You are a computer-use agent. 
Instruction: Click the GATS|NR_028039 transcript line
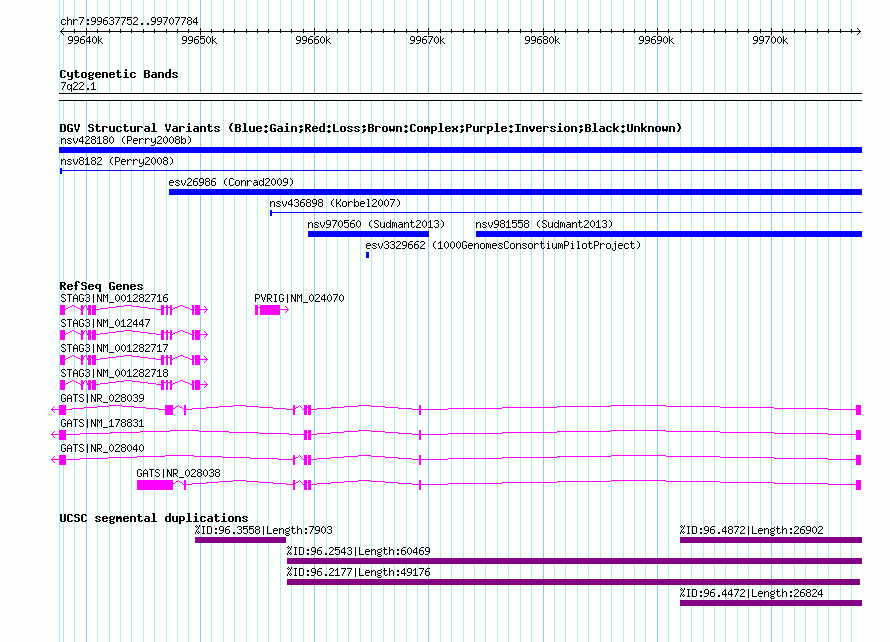[x=456, y=409]
